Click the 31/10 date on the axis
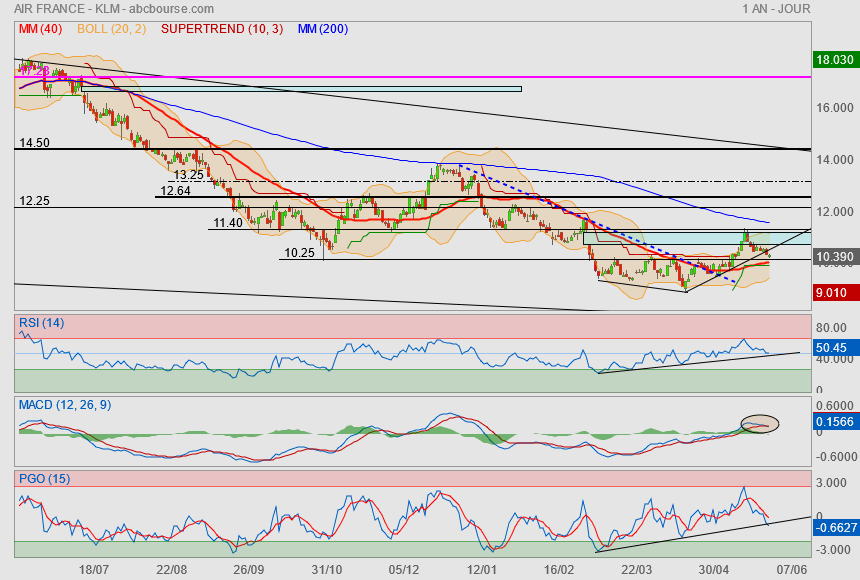The image size is (860, 580). click(x=327, y=568)
